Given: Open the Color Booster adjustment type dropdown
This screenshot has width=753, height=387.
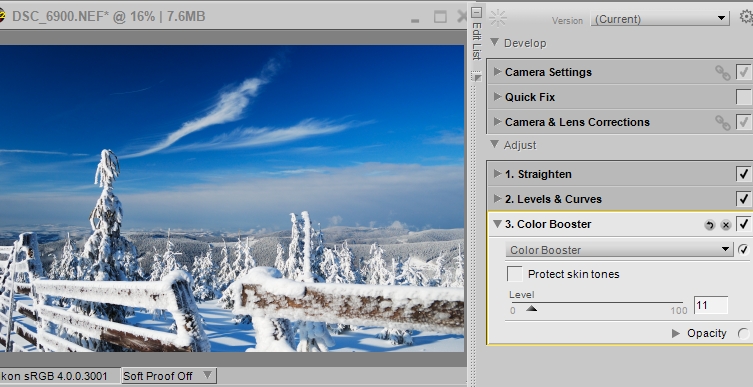Looking at the screenshot, I should (619, 250).
